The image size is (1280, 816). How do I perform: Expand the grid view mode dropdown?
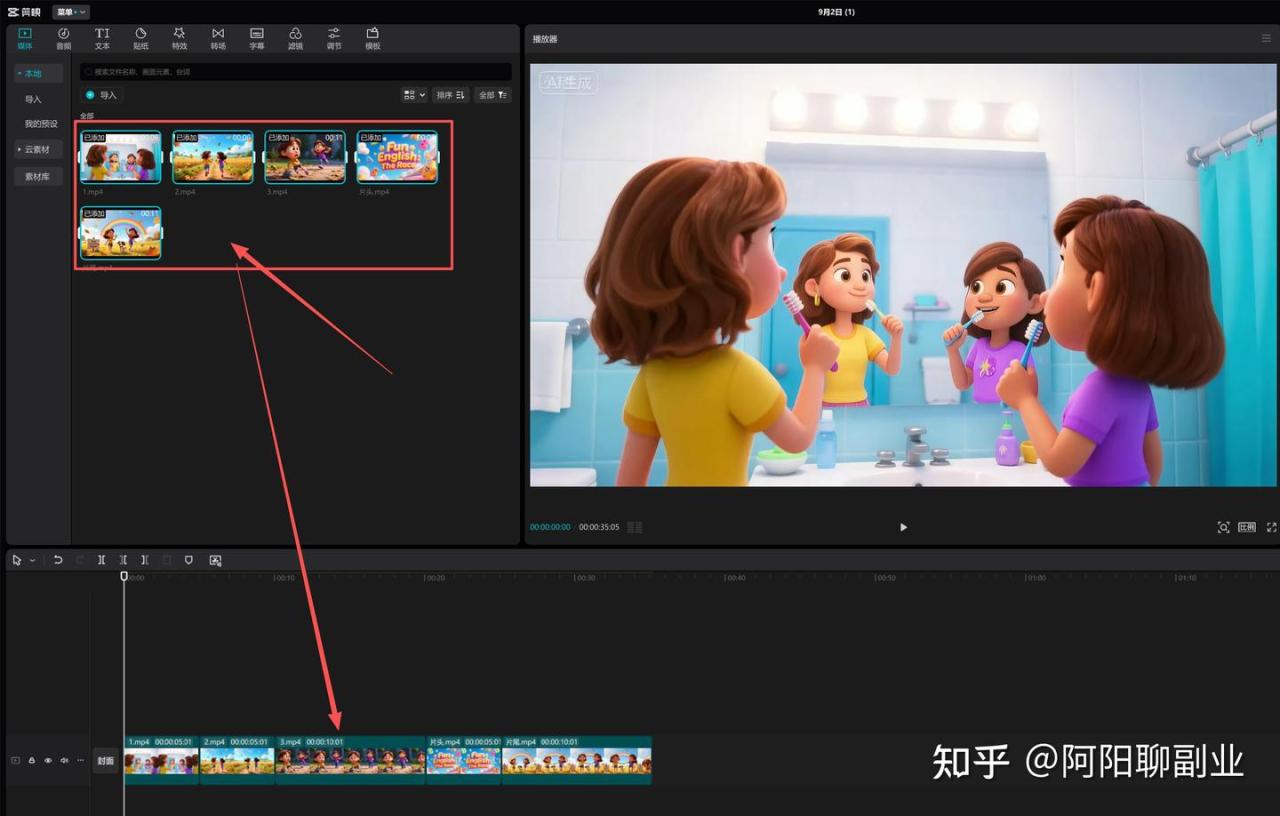tap(413, 95)
